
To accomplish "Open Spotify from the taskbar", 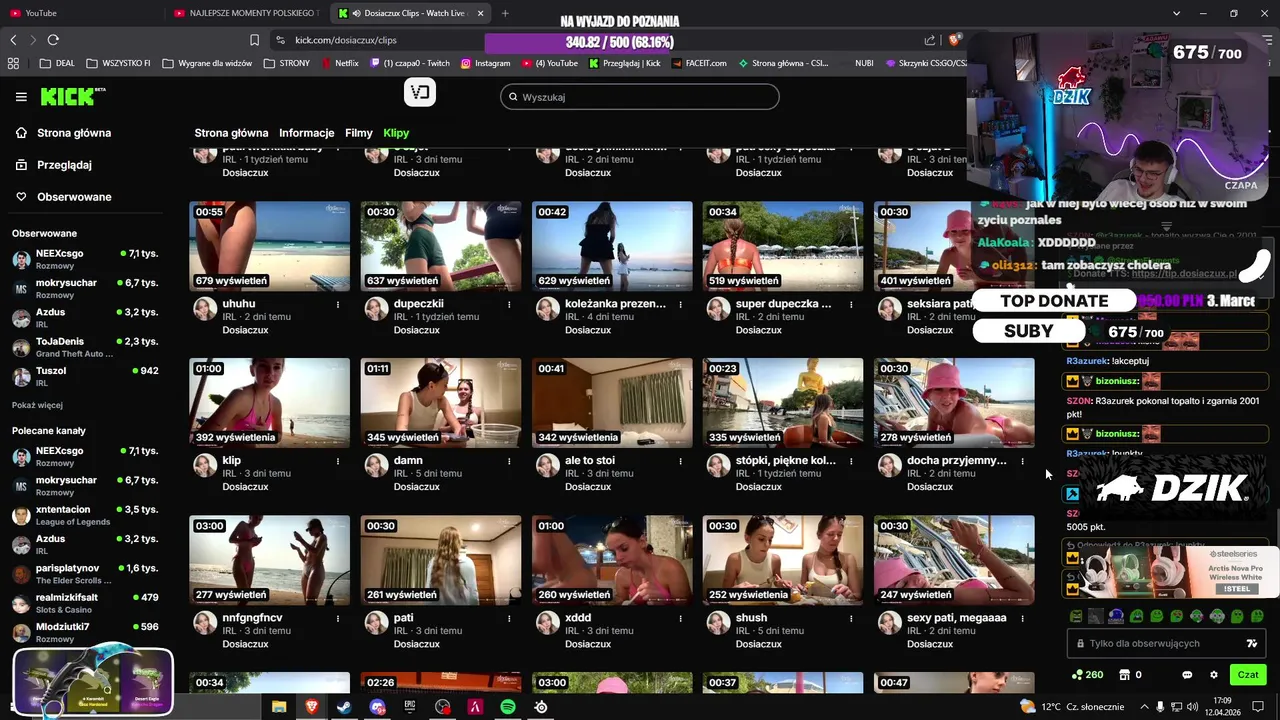I will click(x=508, y=707).
